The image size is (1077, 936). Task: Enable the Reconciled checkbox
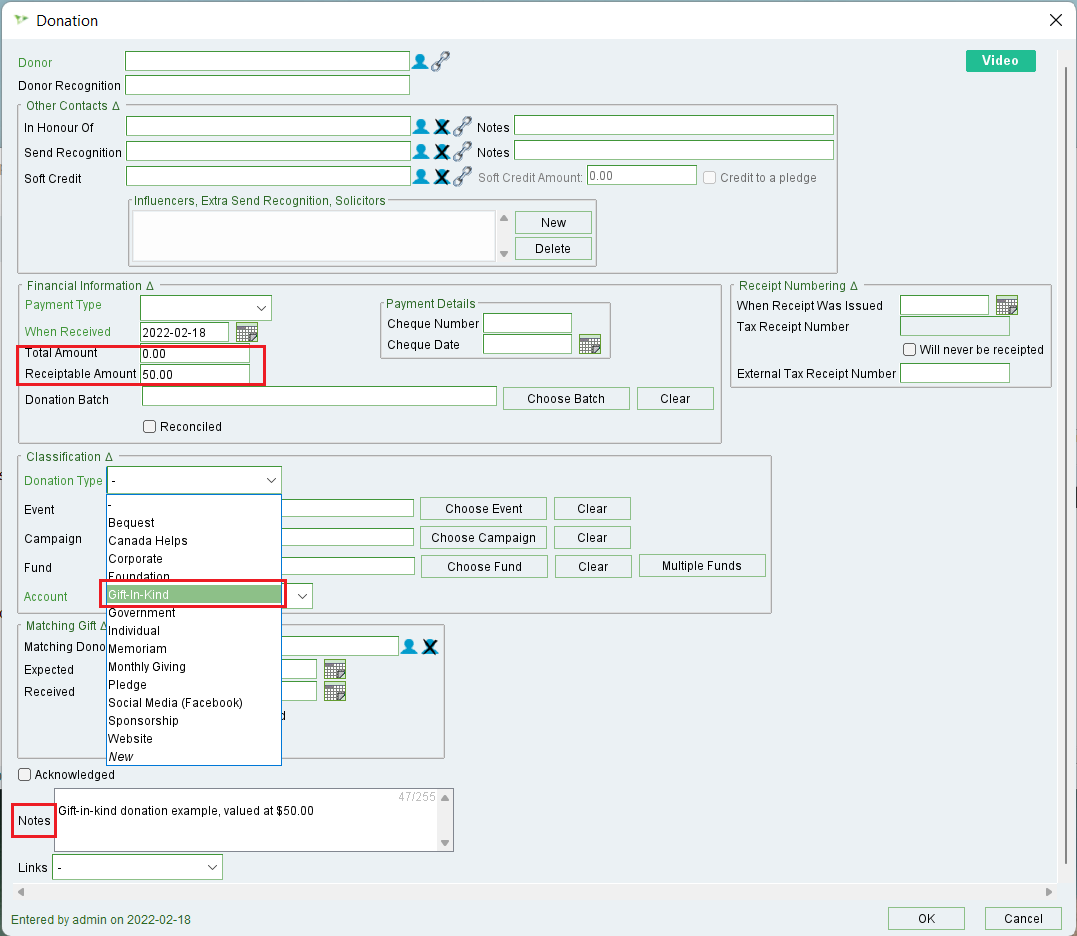click(x=150, y=427)
